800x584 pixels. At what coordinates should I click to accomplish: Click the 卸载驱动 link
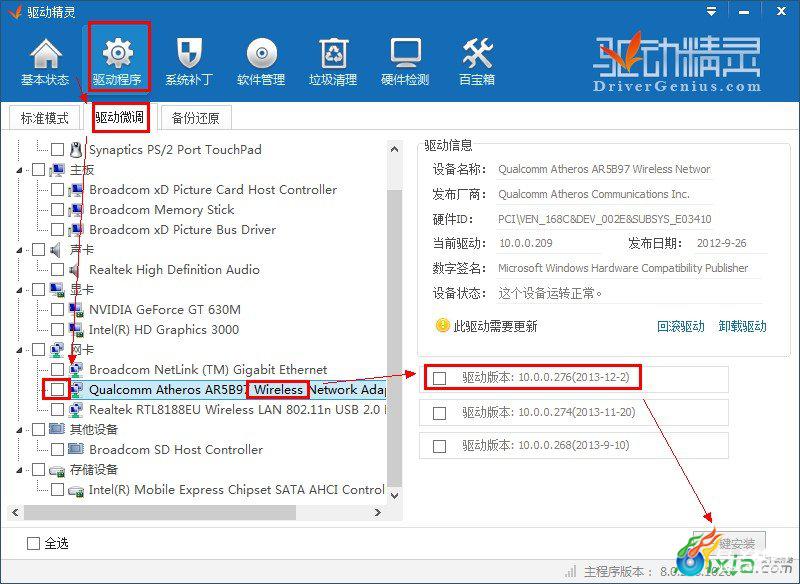(742, 326)
